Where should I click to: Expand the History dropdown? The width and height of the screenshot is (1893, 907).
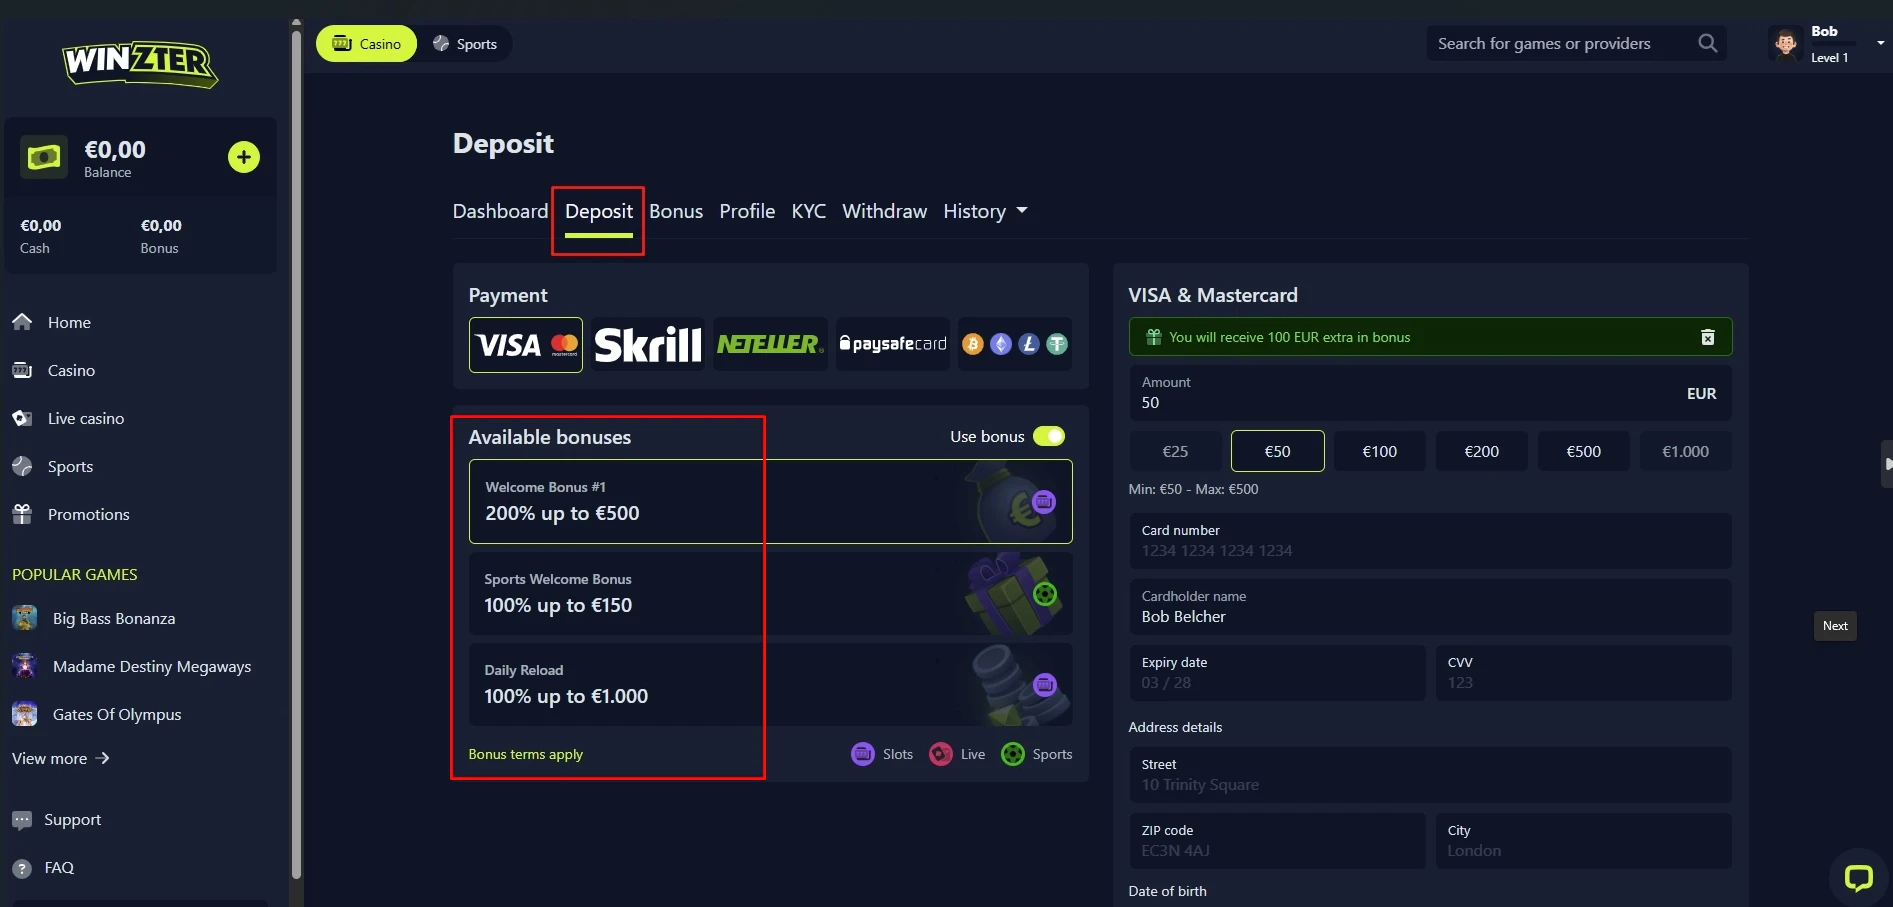tap(985, 211)
